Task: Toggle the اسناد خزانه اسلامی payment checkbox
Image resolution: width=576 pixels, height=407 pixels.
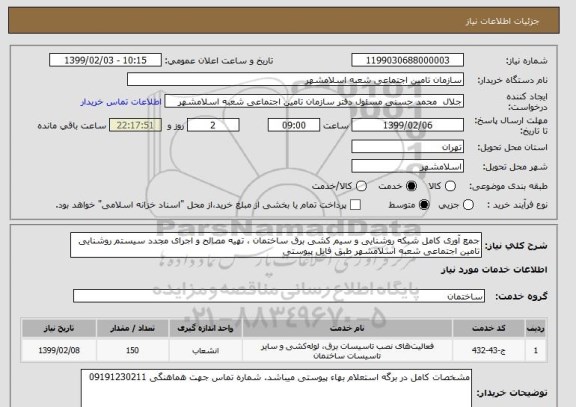Action: [x=355, y=205]
